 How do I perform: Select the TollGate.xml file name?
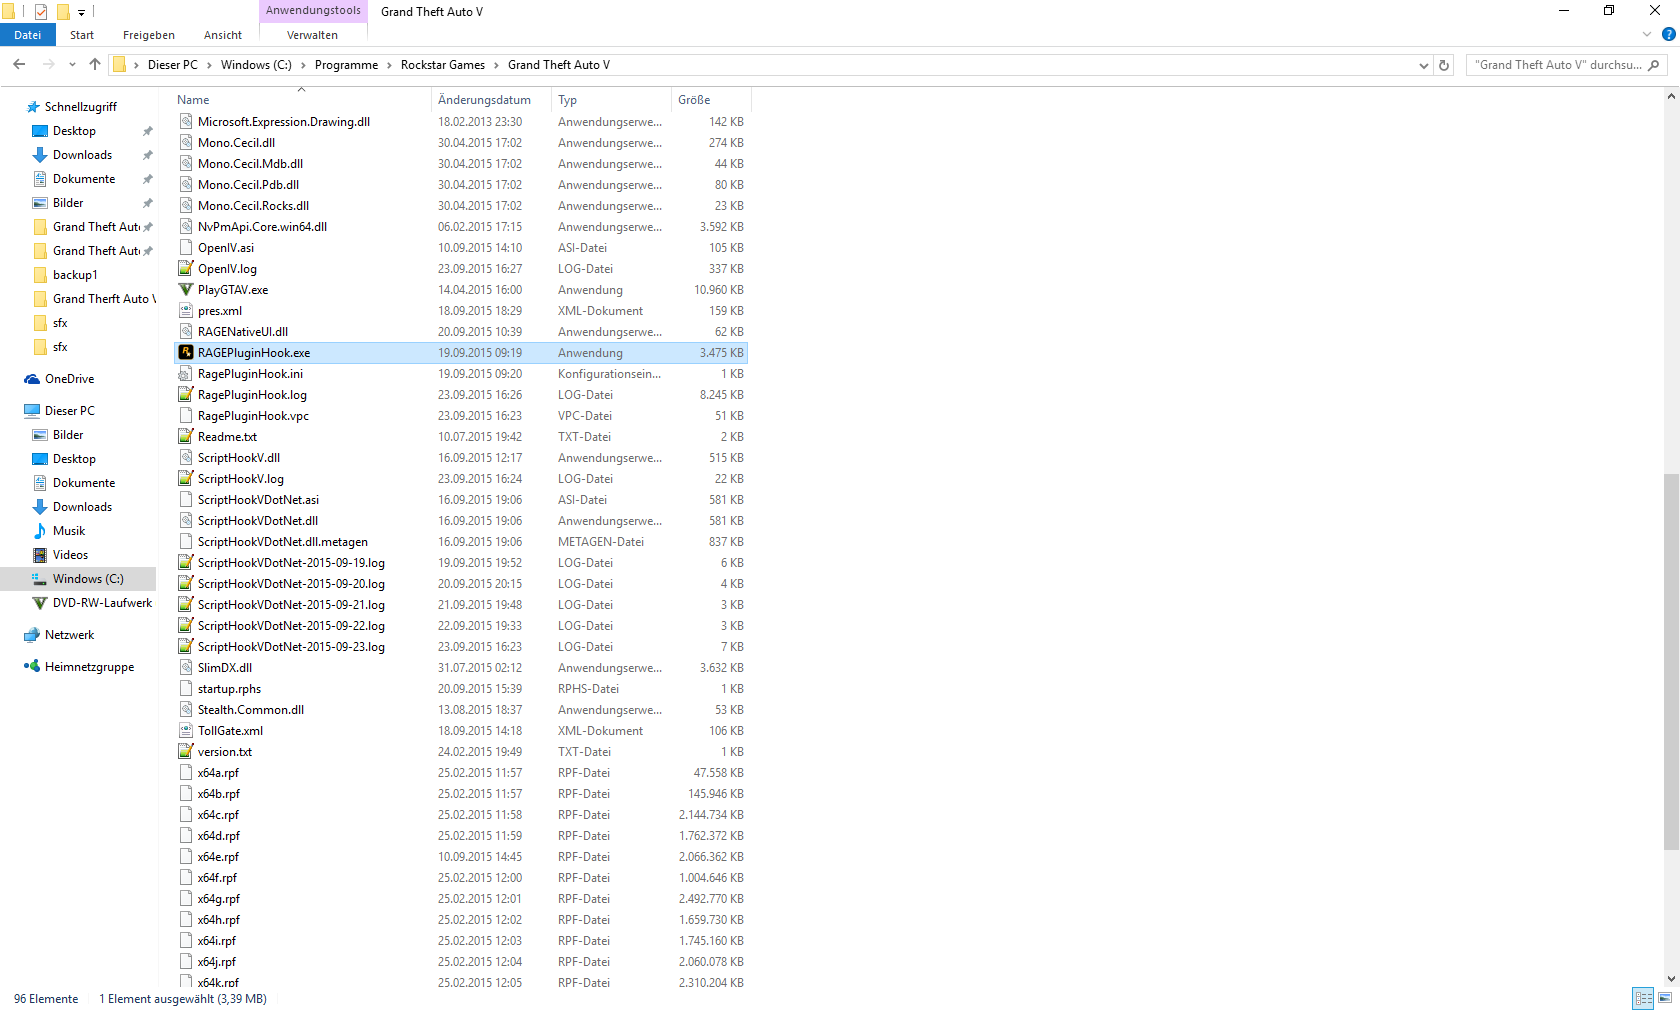(x=230, y=731)
